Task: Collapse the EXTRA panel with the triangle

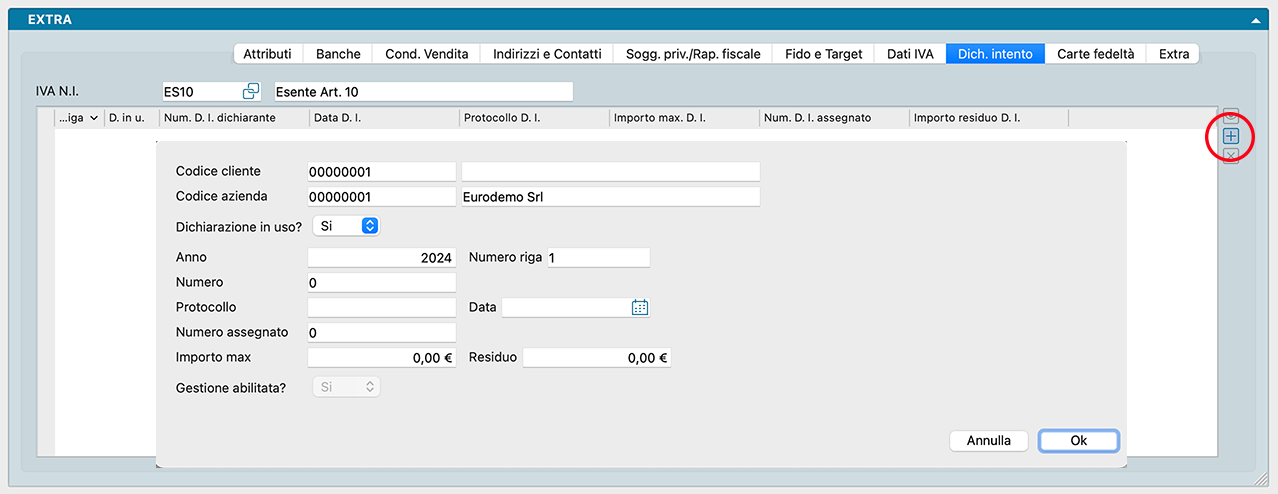Action: (x=1254, y=20)
